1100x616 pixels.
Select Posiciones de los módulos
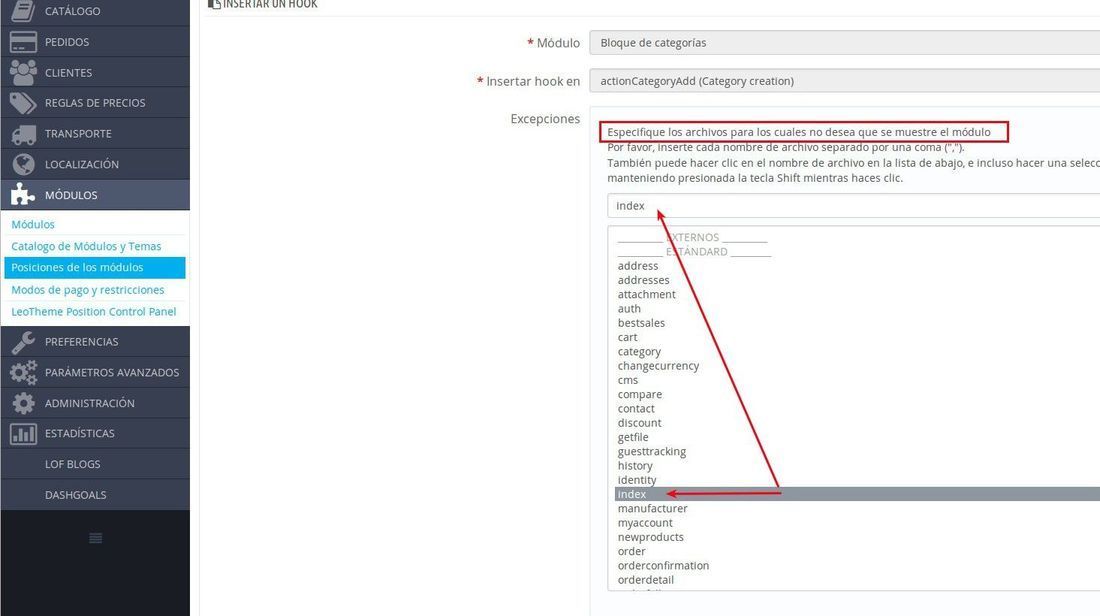[95, 267]
